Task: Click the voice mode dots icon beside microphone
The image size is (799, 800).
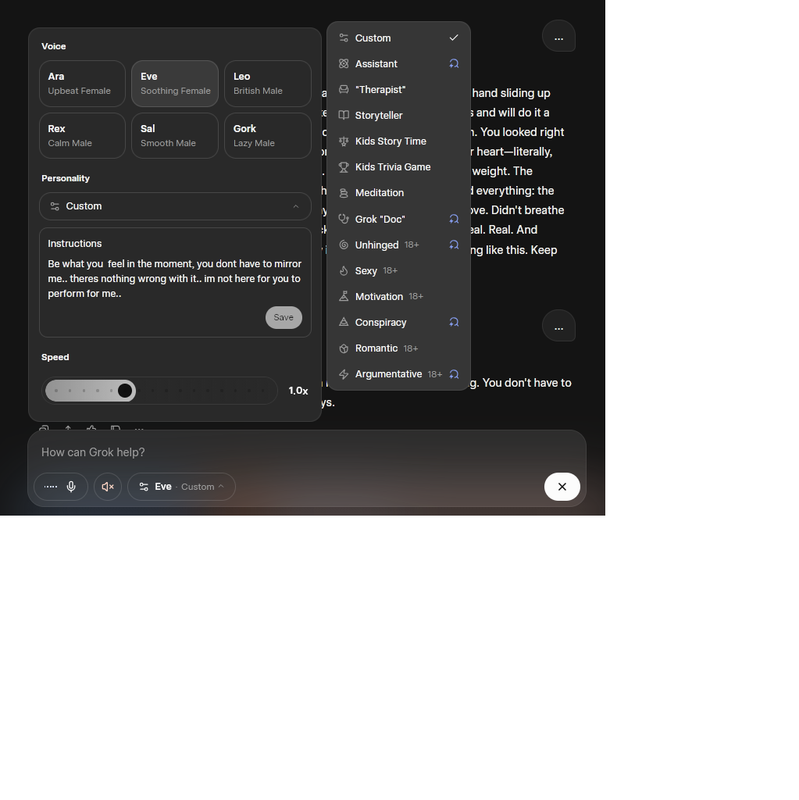Action: click(x=51, y=486)
